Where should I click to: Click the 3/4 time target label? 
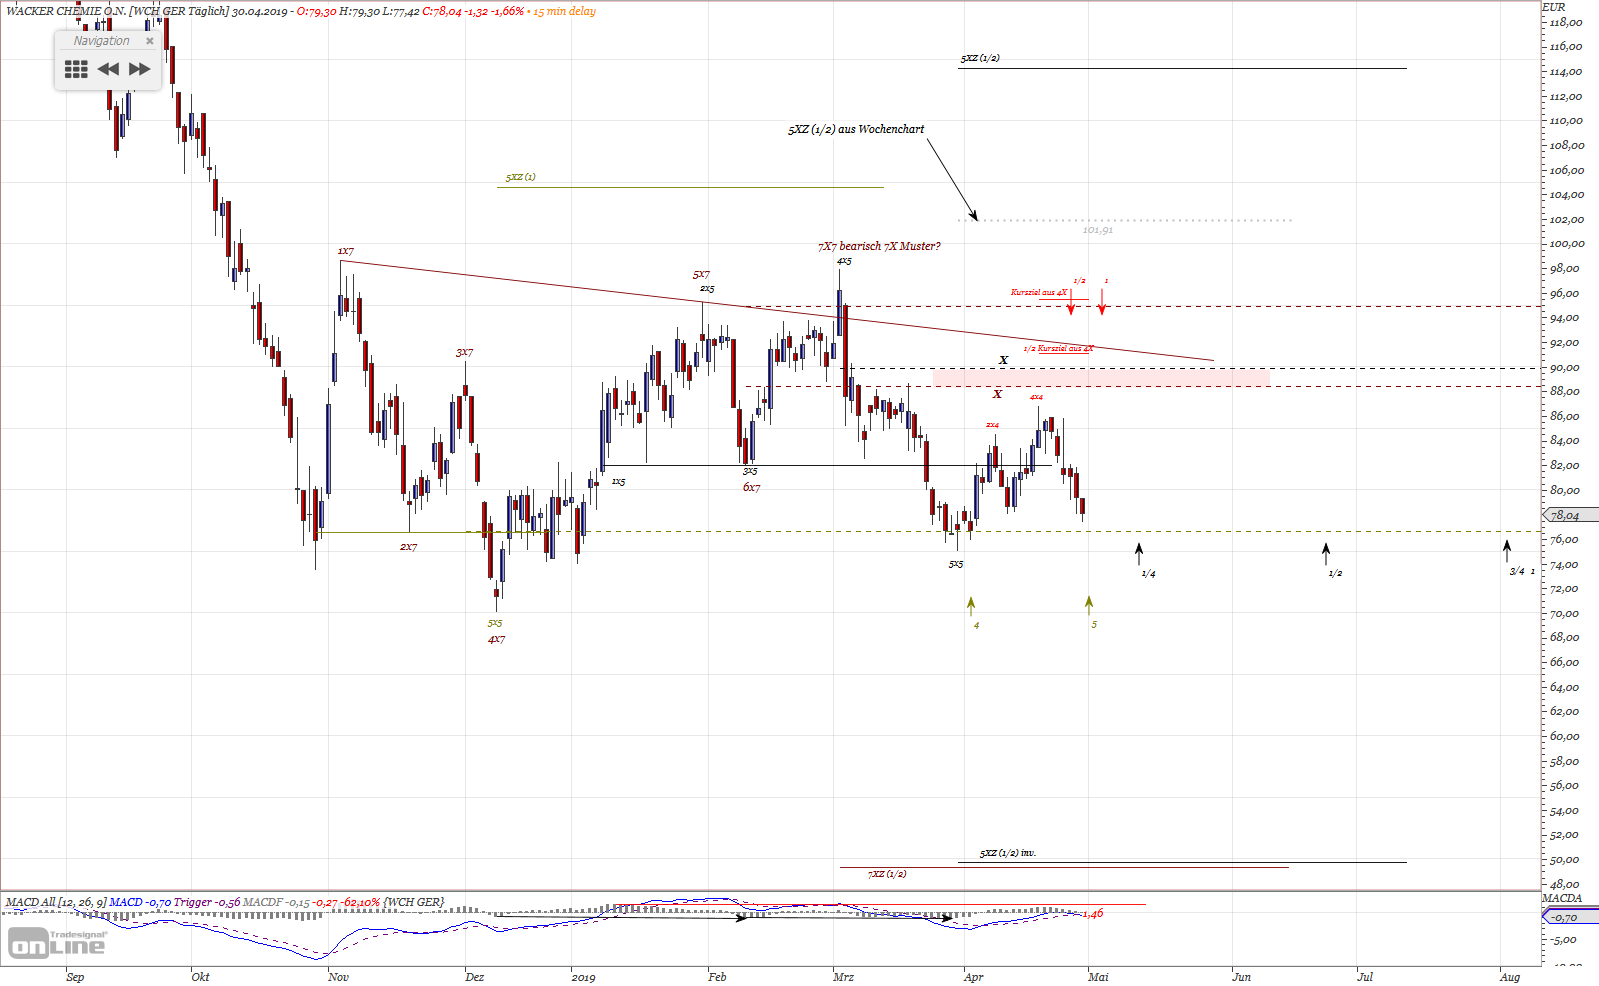click(x=1517, y=571)
